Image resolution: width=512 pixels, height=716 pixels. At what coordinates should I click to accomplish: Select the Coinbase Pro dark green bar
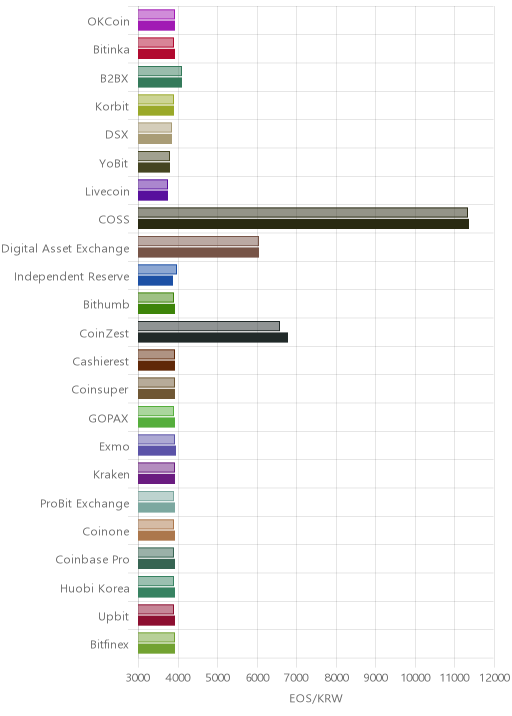[x=157, y=564]
